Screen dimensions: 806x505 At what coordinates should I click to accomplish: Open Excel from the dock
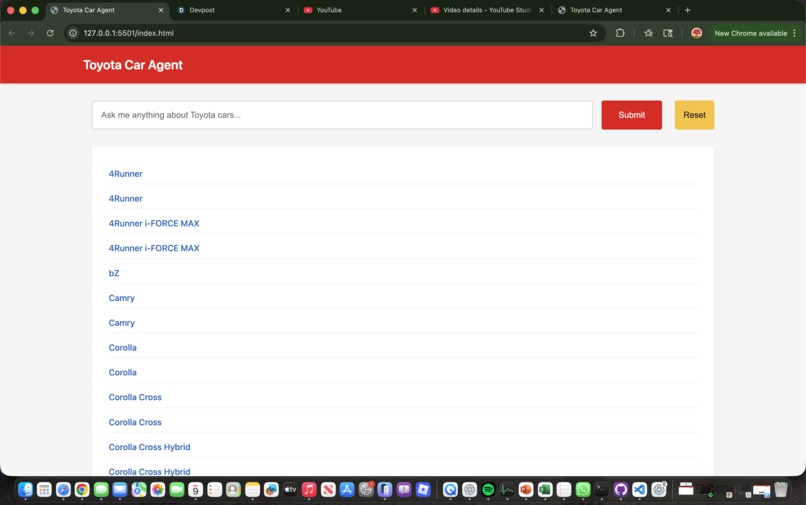[545, 490]
